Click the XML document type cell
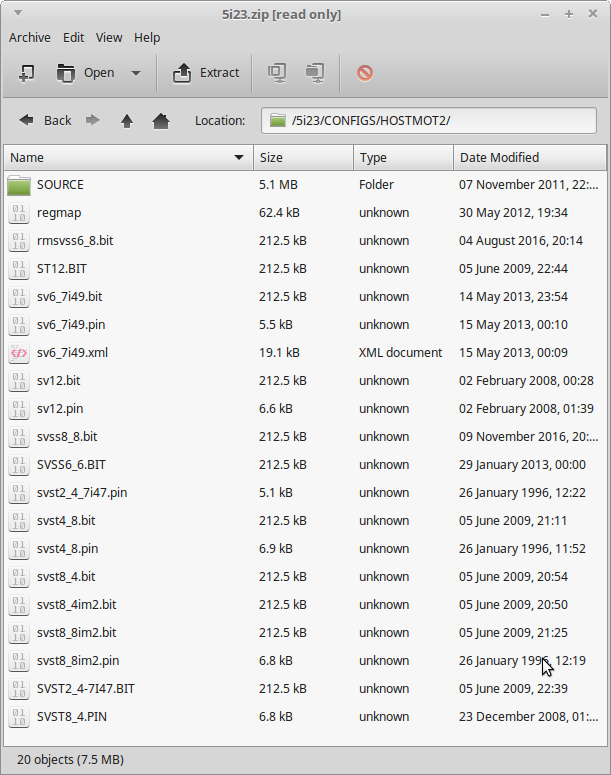Screen dimensions: 611x775 point(400,353)
